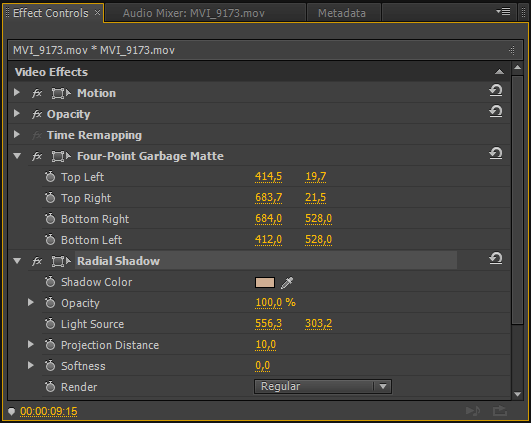Toggle stopwatch for Radial Shadow Opacity
This screenshot has height=423, width=531.
tap(50, 302)
